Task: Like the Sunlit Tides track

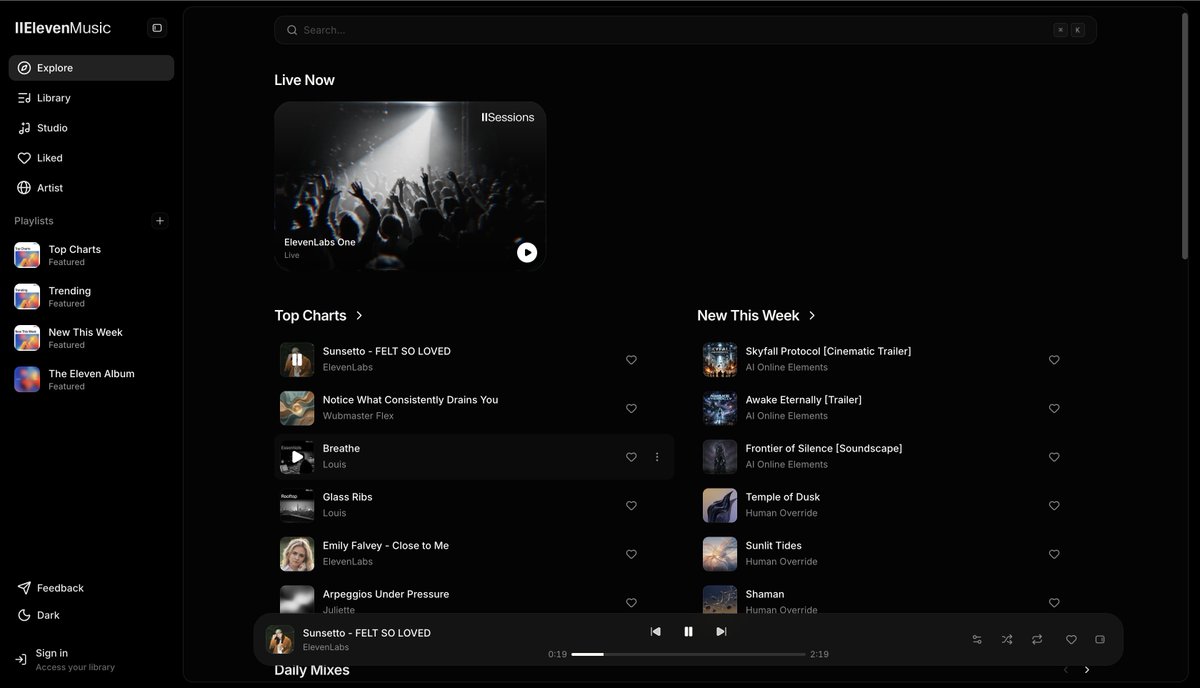Action: (1054, 554)
